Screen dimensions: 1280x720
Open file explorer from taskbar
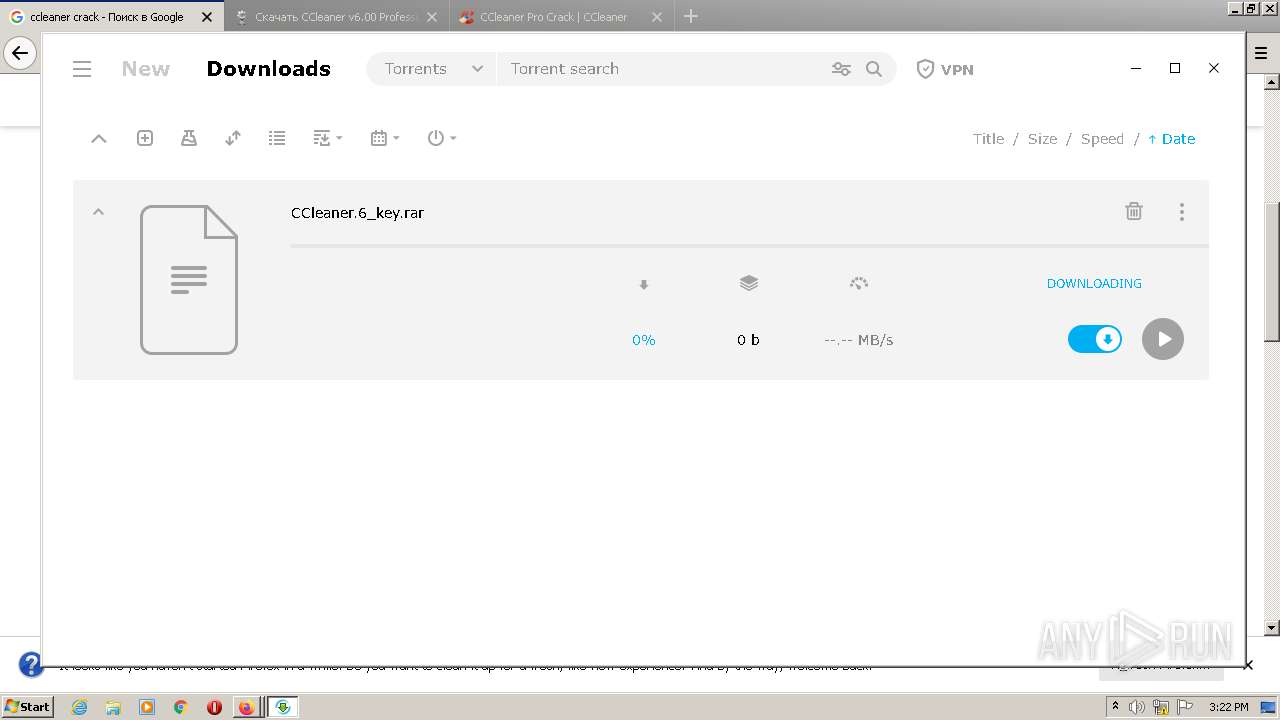[x=113, y=707]
